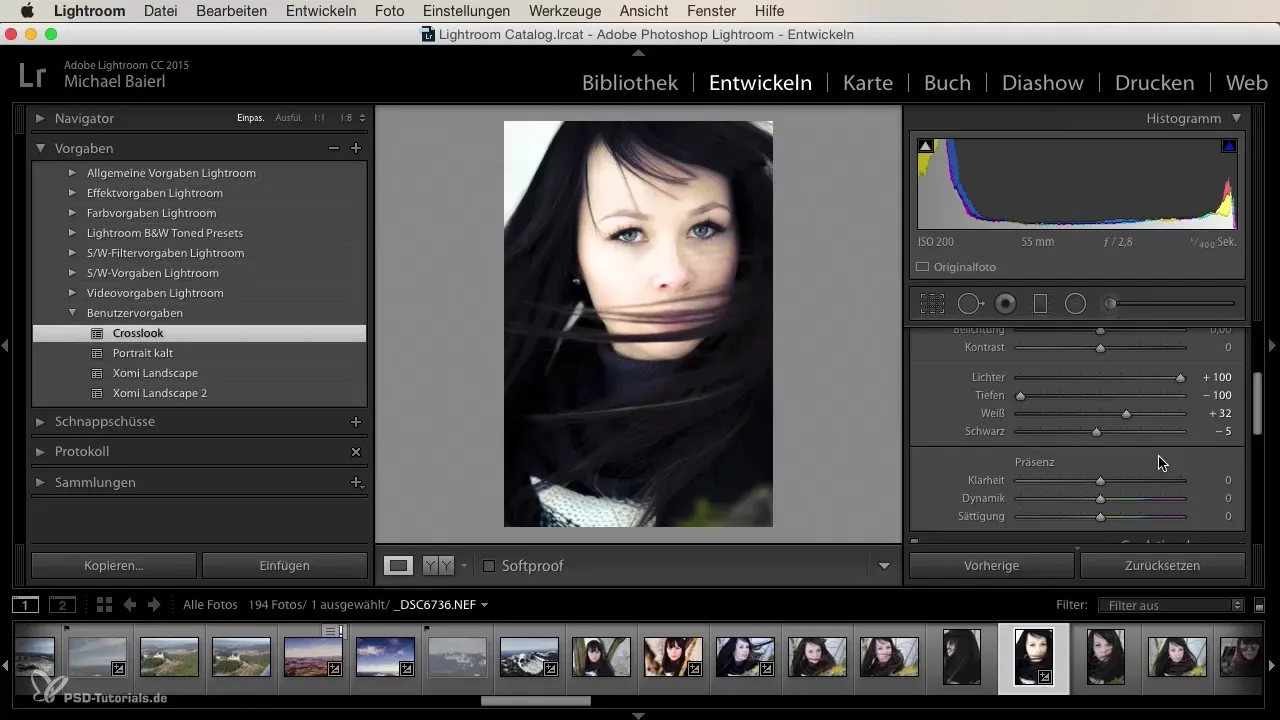Image resolution: width=1280 pixels, height=720 pixels.
Task: Select the Red Eye Correction tool
Action: pyautogui.click(x=1006, y=304)
